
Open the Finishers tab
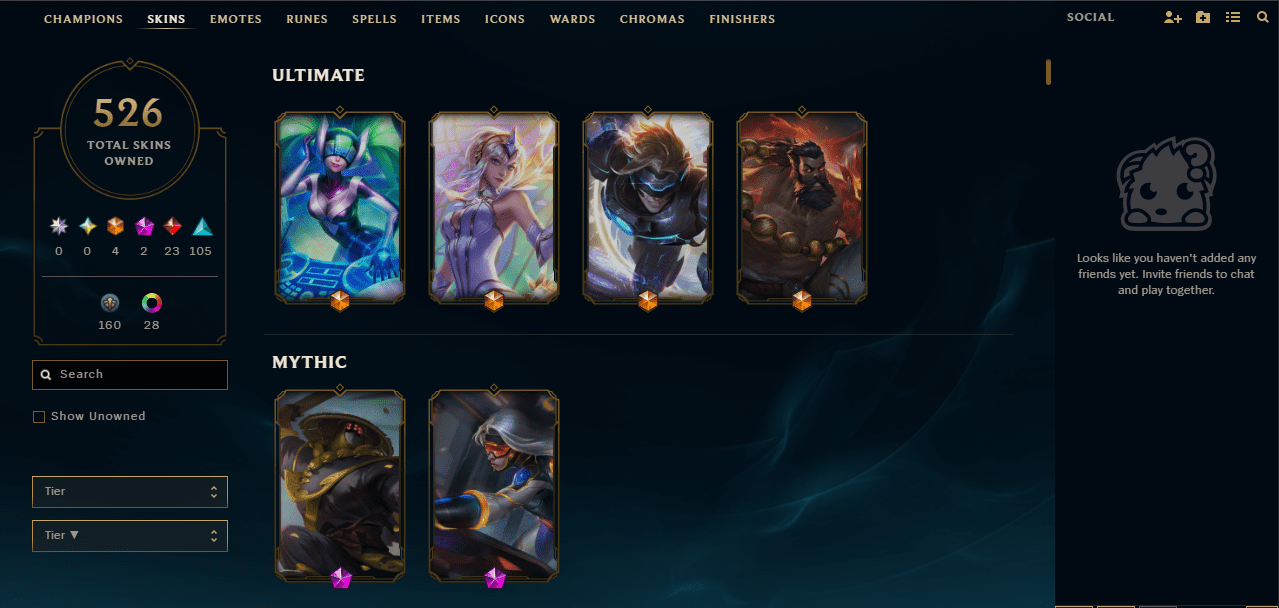click(x=742, y=19)
